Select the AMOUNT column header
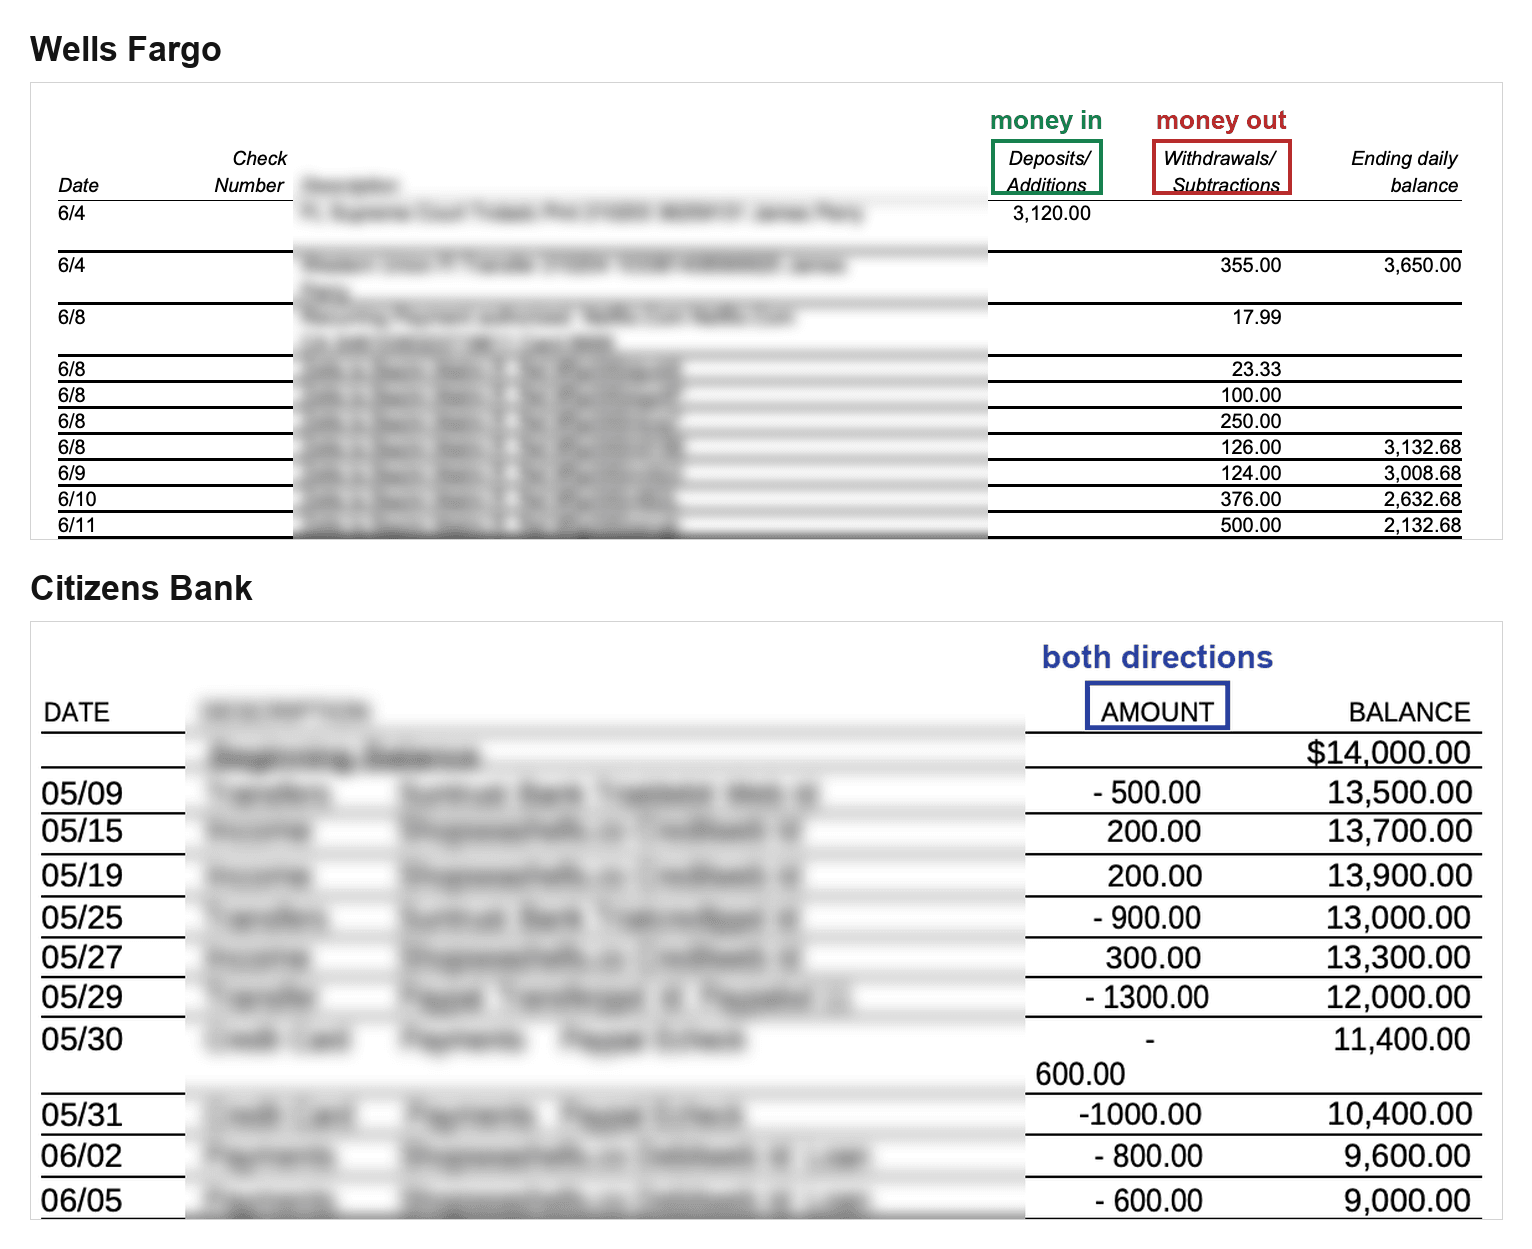The width and height of the screenshot is (1532, 1249). point(1157,711)
